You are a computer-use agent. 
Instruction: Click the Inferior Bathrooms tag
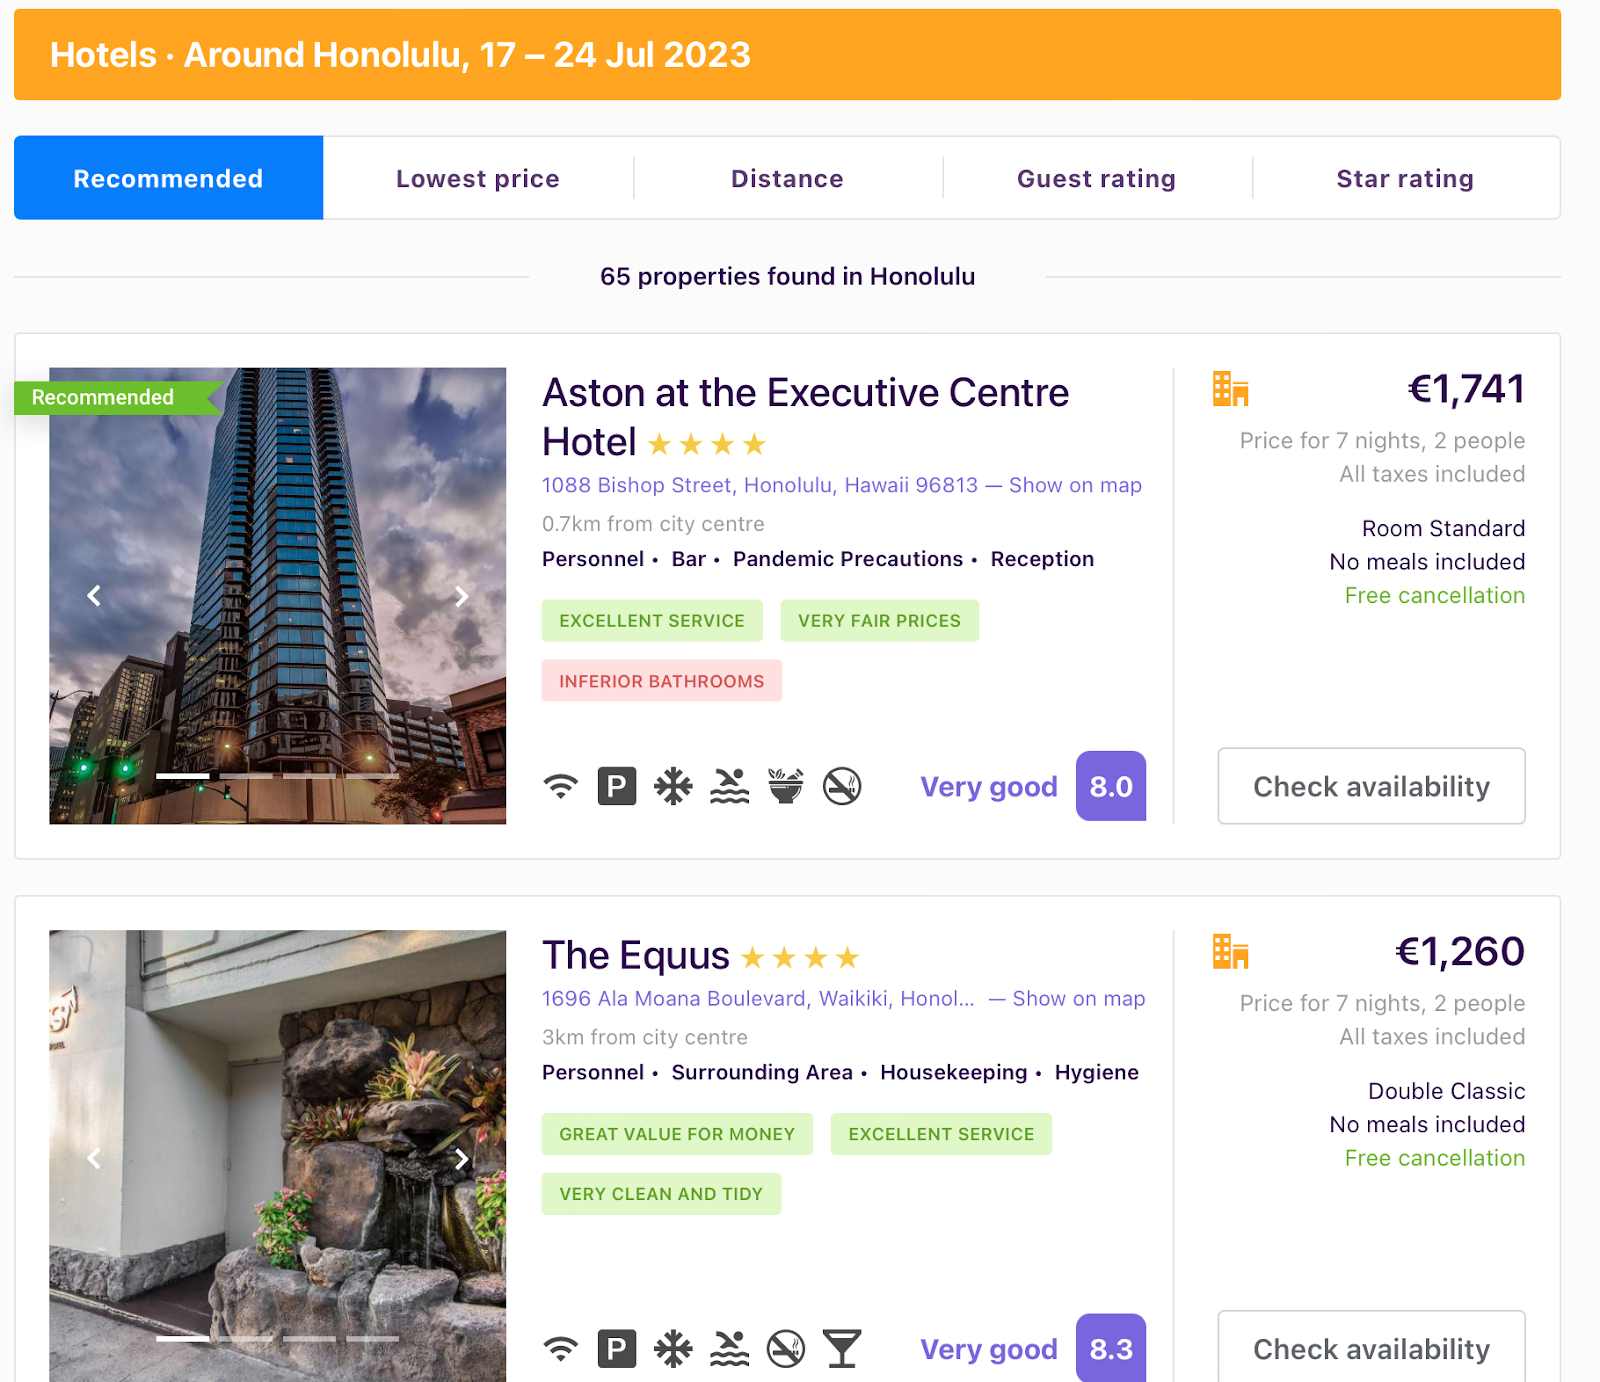(662, 681)
